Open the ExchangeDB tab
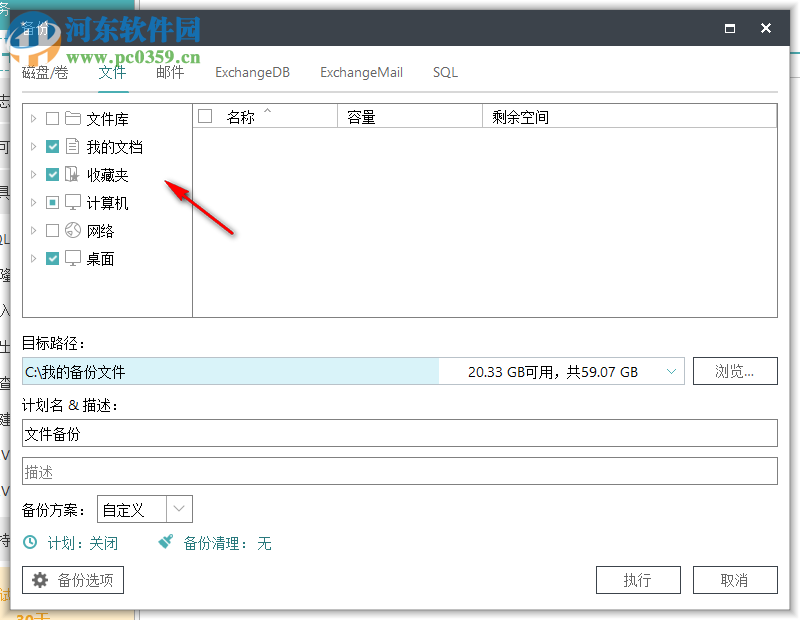 point(252,72)
